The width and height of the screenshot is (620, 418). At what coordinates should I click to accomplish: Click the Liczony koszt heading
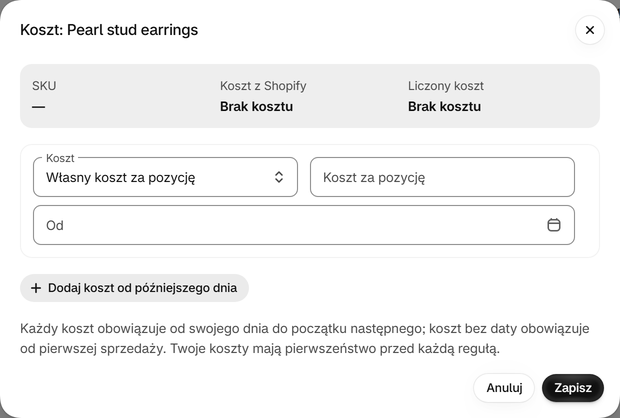[x=446, y=86]
